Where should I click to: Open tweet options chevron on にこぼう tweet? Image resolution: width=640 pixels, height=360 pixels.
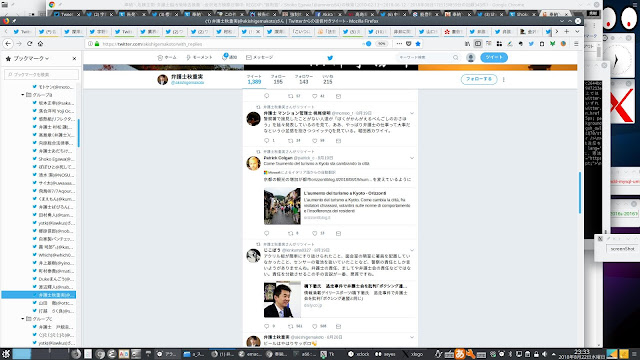[412, 250]
